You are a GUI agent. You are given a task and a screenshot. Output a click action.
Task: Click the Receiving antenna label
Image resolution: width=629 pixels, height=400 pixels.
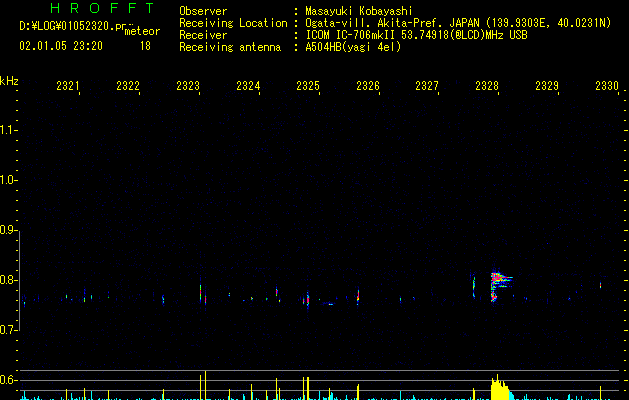[x=230, y=47]
